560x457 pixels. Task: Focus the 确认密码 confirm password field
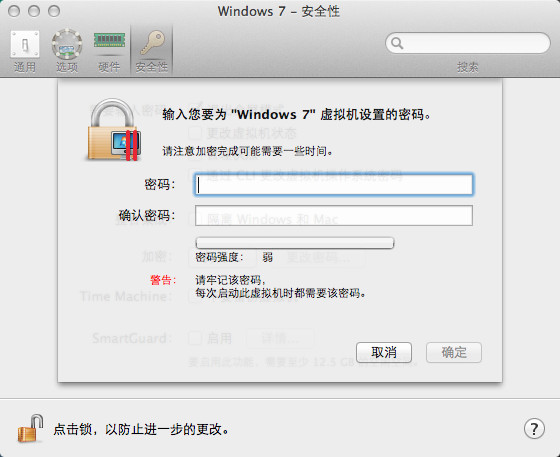334,215
